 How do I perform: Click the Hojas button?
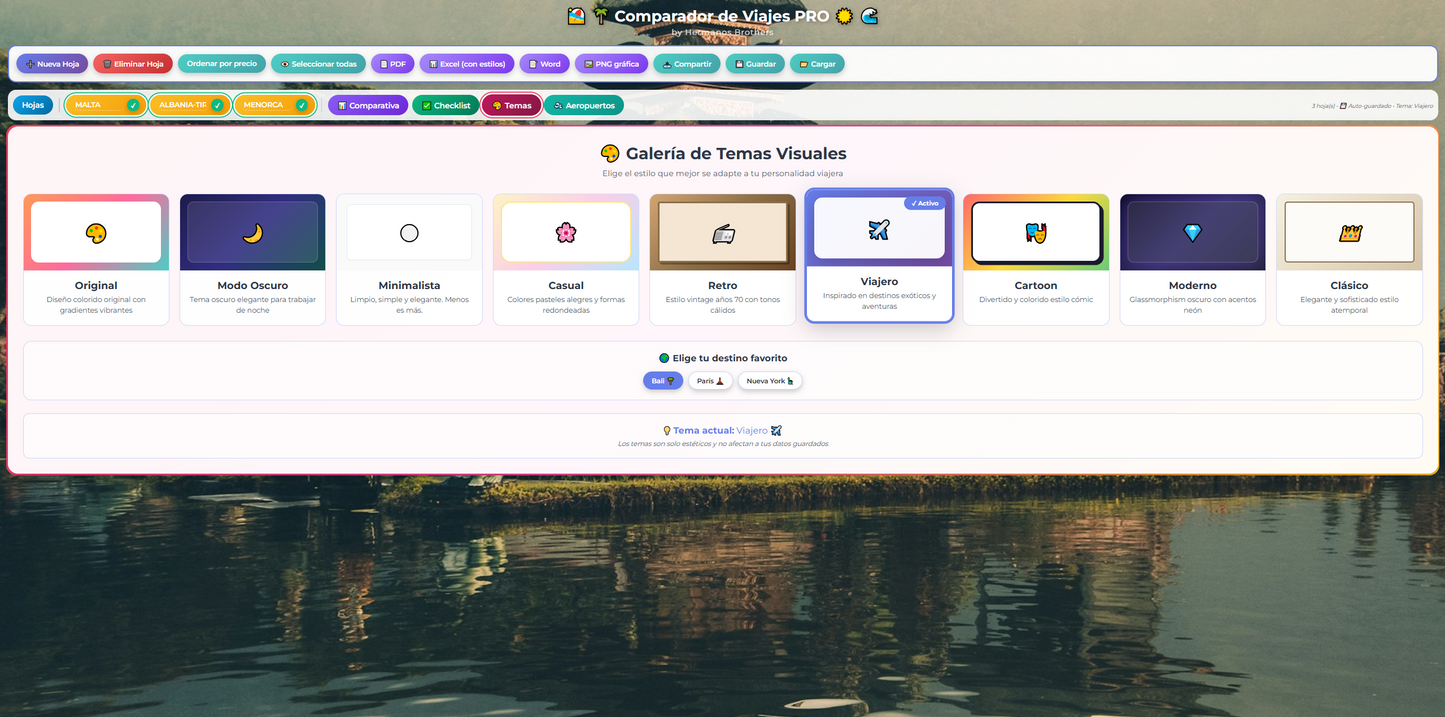coord(33,105)
